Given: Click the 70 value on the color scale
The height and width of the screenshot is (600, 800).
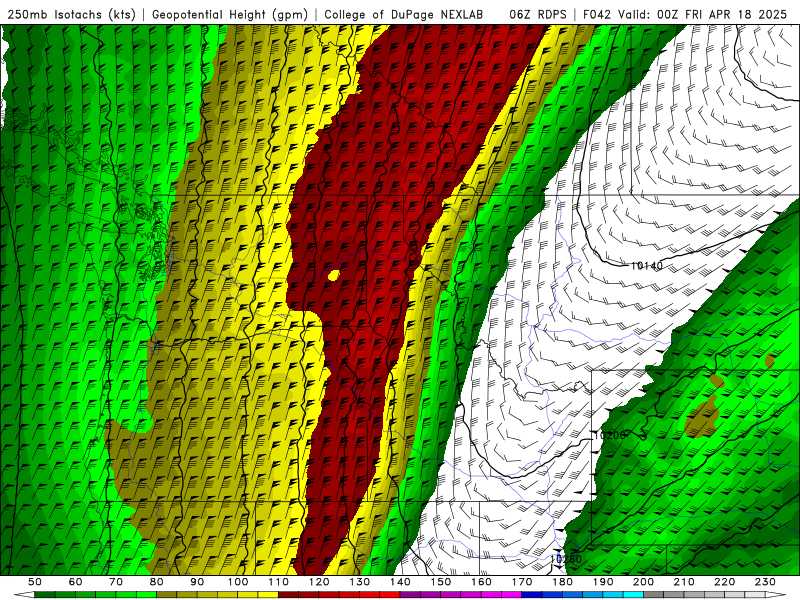Looking at the screenshot, I should tap(116, 582).
